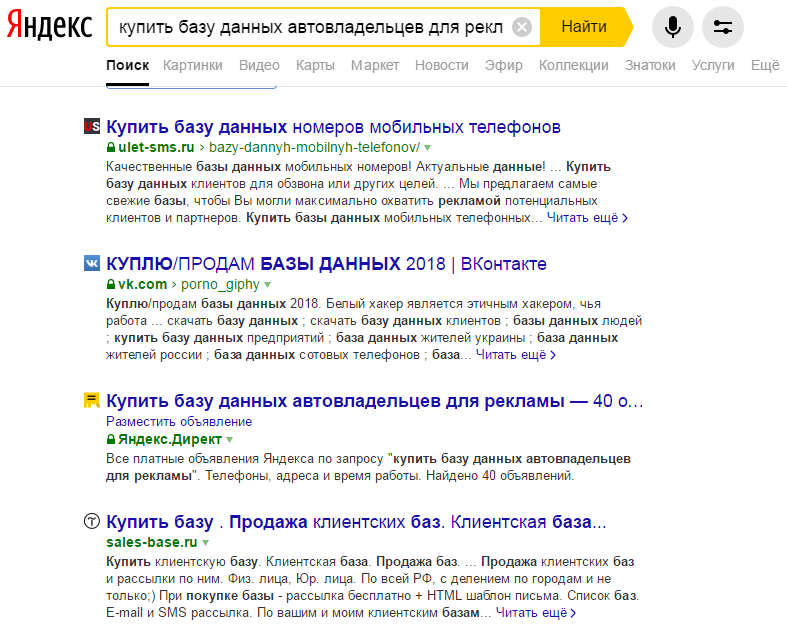Switch to the Видео tab
The image size is (787, 637).
pyautogui.click(x=259, y=65)
